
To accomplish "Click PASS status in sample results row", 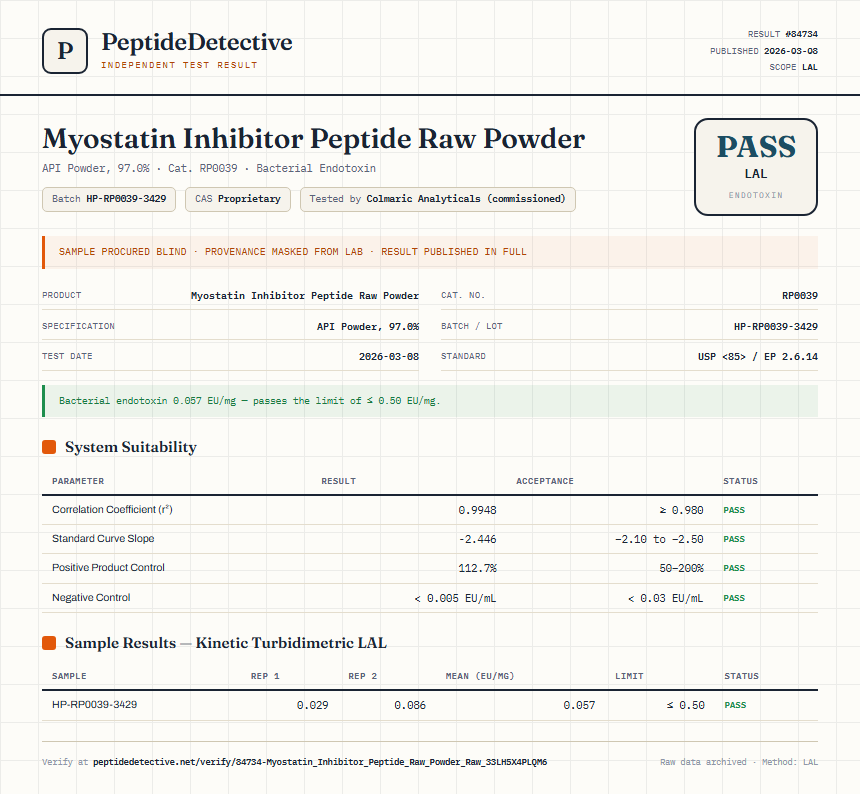I will tap(735, 705).
